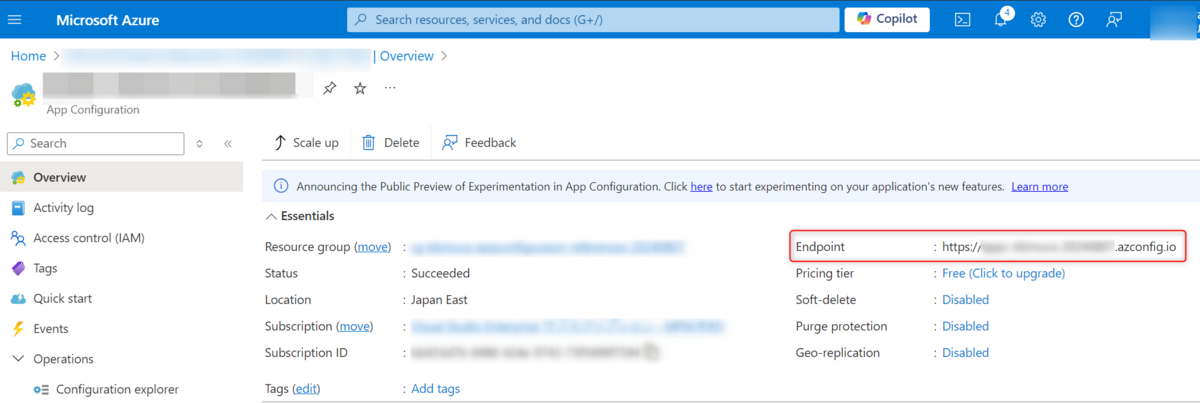1200x403 pixels.
Task: Click the Learn more link
Action: pyautogui.click(x=1039, y=186)
